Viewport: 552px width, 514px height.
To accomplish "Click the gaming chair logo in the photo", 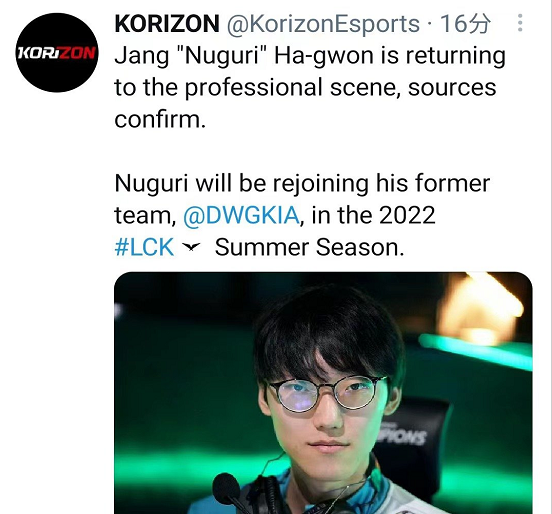I will (x=403, y=436).
